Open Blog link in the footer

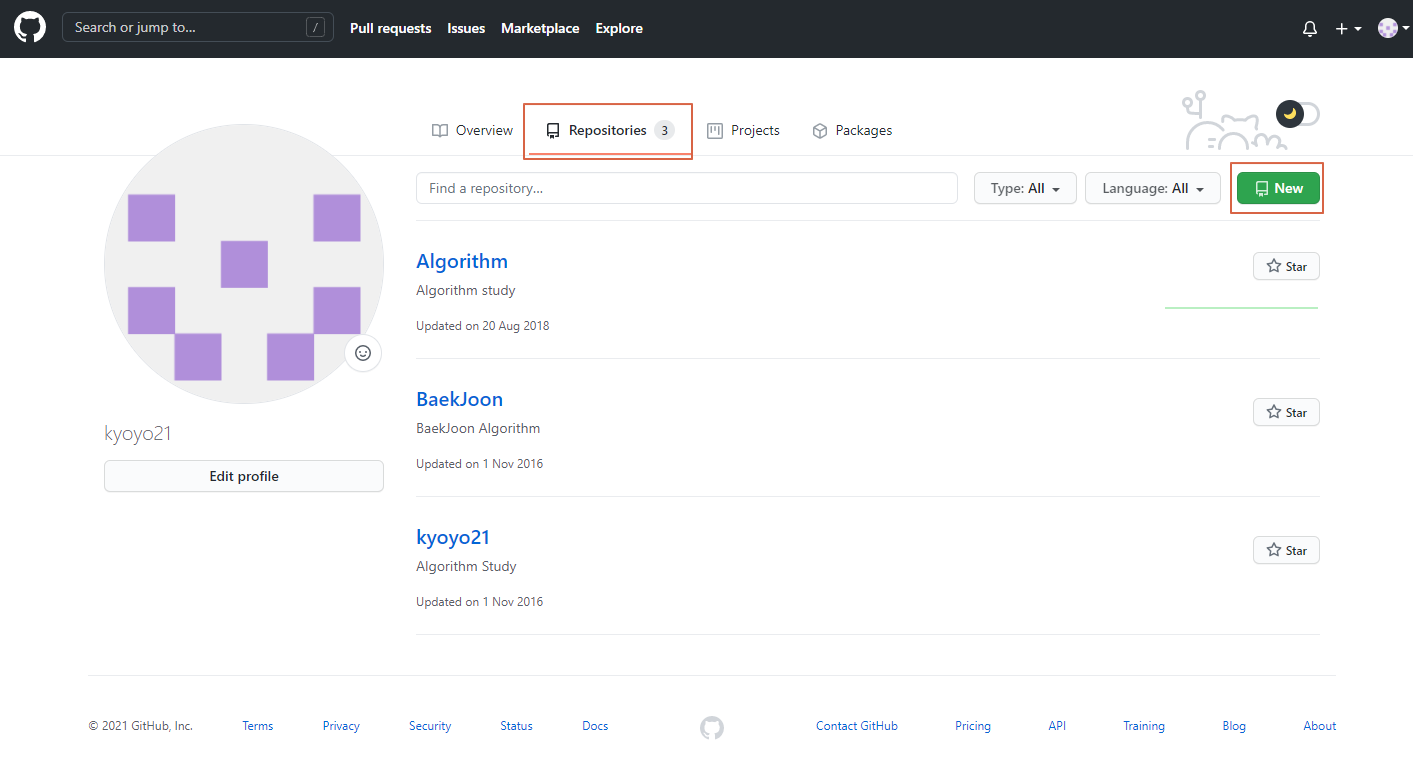click(1234, 726)
